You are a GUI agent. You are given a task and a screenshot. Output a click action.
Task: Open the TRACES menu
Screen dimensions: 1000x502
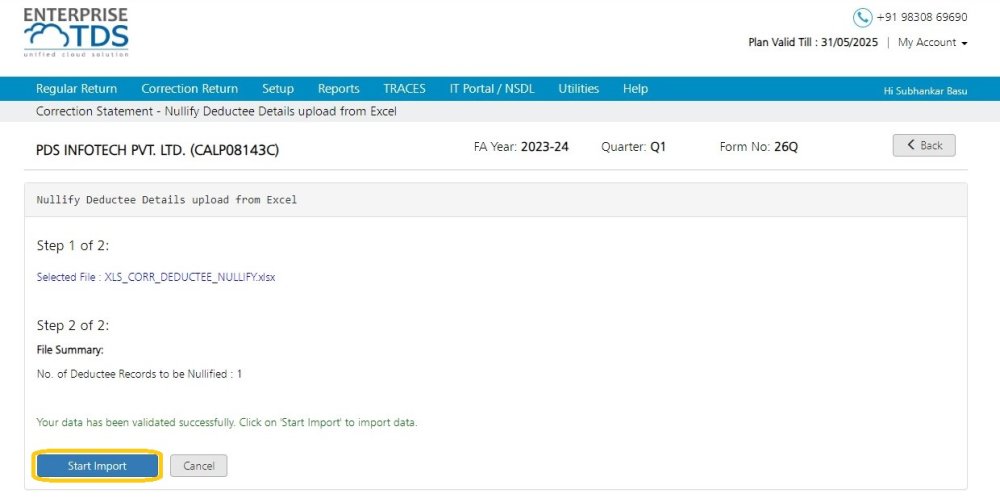point(404,89)
